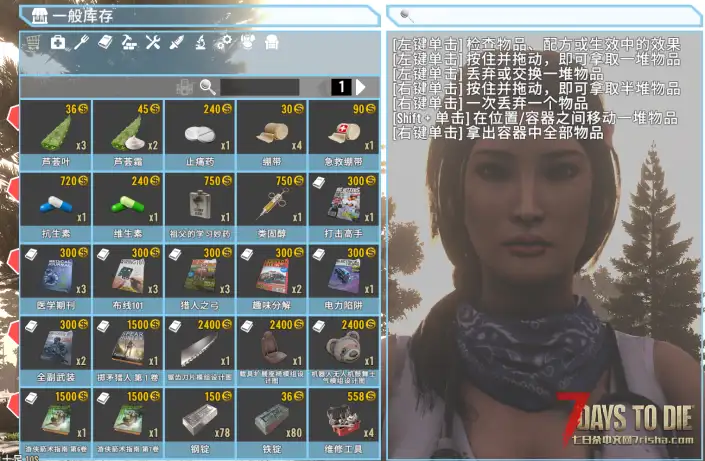Click the tip line 一次丢弃一个物品

tap(527, 103)
